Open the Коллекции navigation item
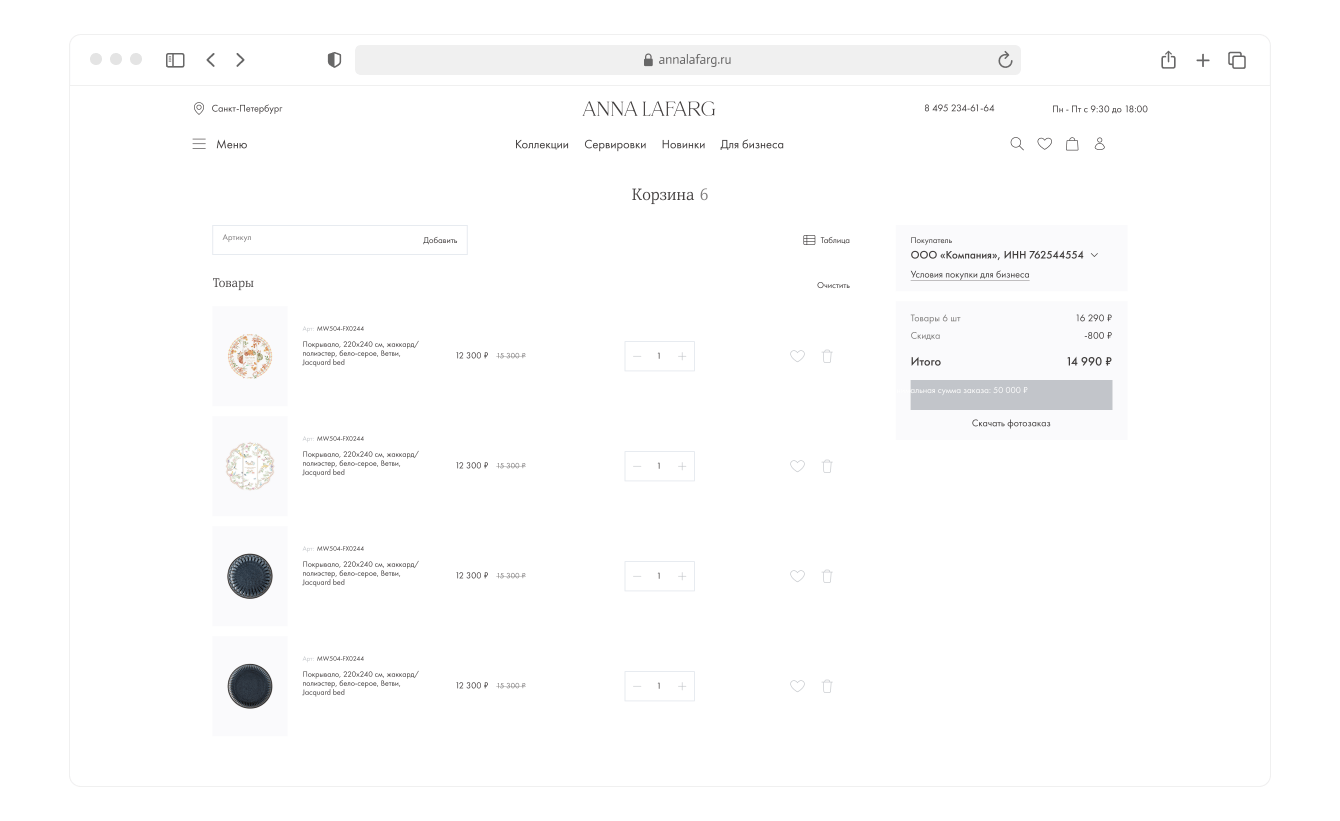The width and height of the screenshot is (1340, 821). point(541,145)
